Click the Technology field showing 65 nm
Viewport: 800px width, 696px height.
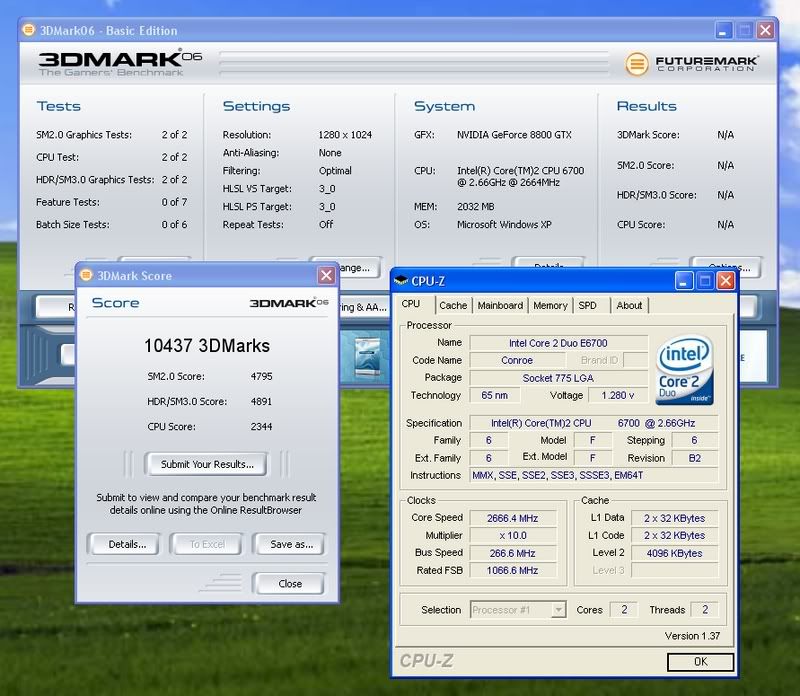coord(494,395)
